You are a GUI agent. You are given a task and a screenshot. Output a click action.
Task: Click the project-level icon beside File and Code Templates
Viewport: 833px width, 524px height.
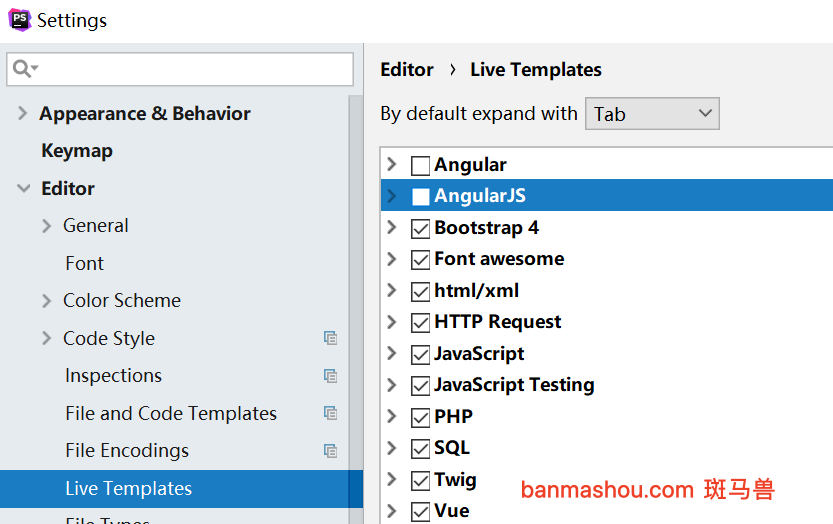330,413
